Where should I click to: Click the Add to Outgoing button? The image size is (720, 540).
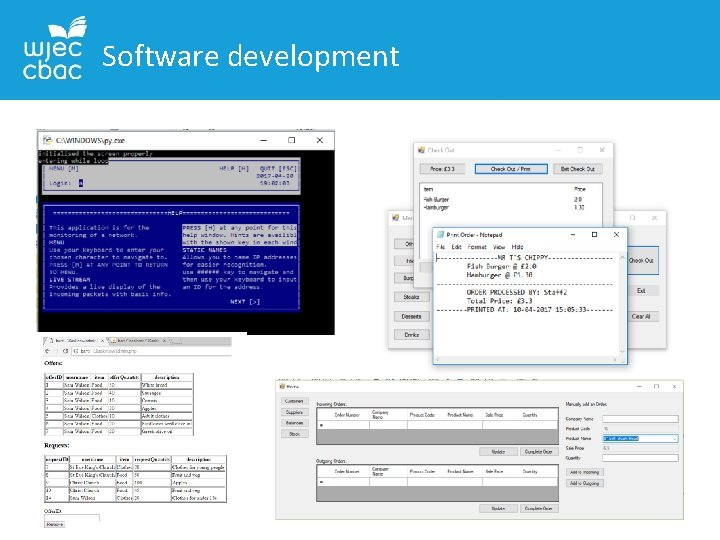pyautogui.click(x=585, y=483)
